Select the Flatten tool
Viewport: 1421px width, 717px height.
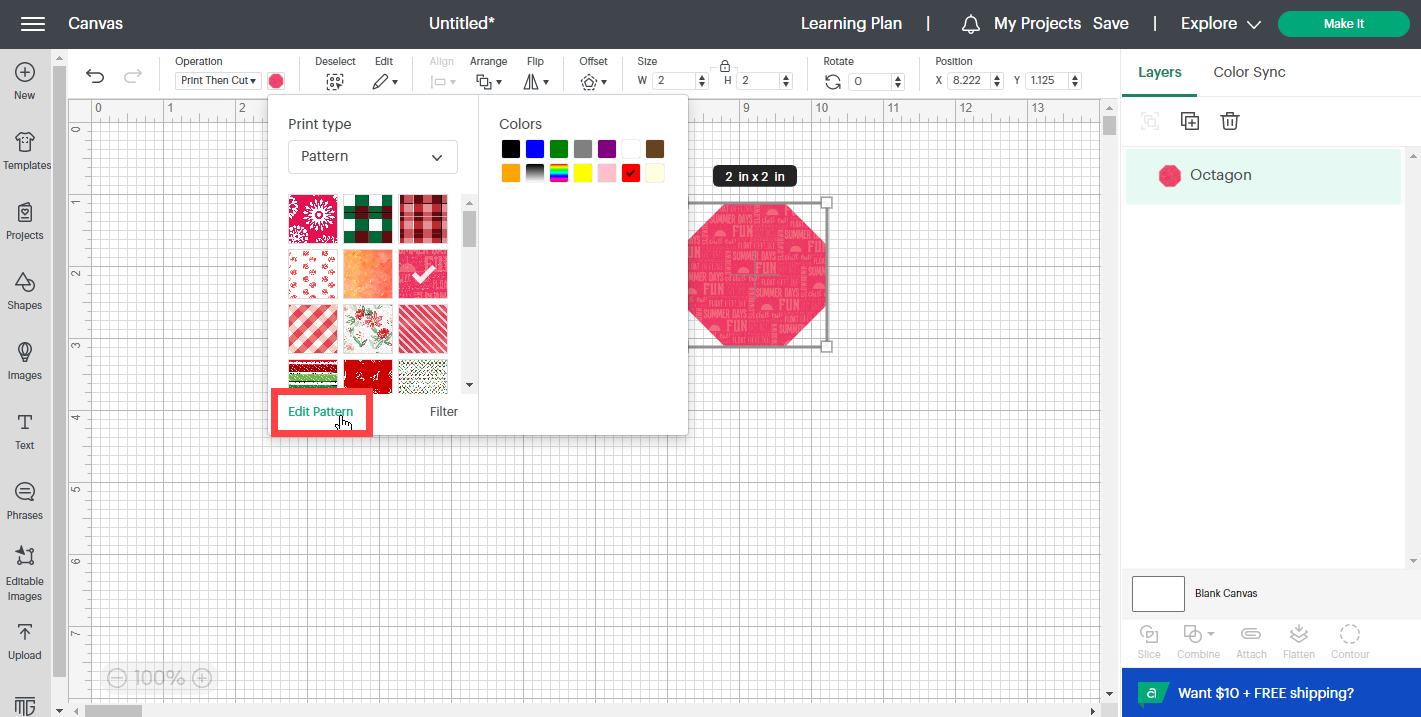[x=1298, y=640]
